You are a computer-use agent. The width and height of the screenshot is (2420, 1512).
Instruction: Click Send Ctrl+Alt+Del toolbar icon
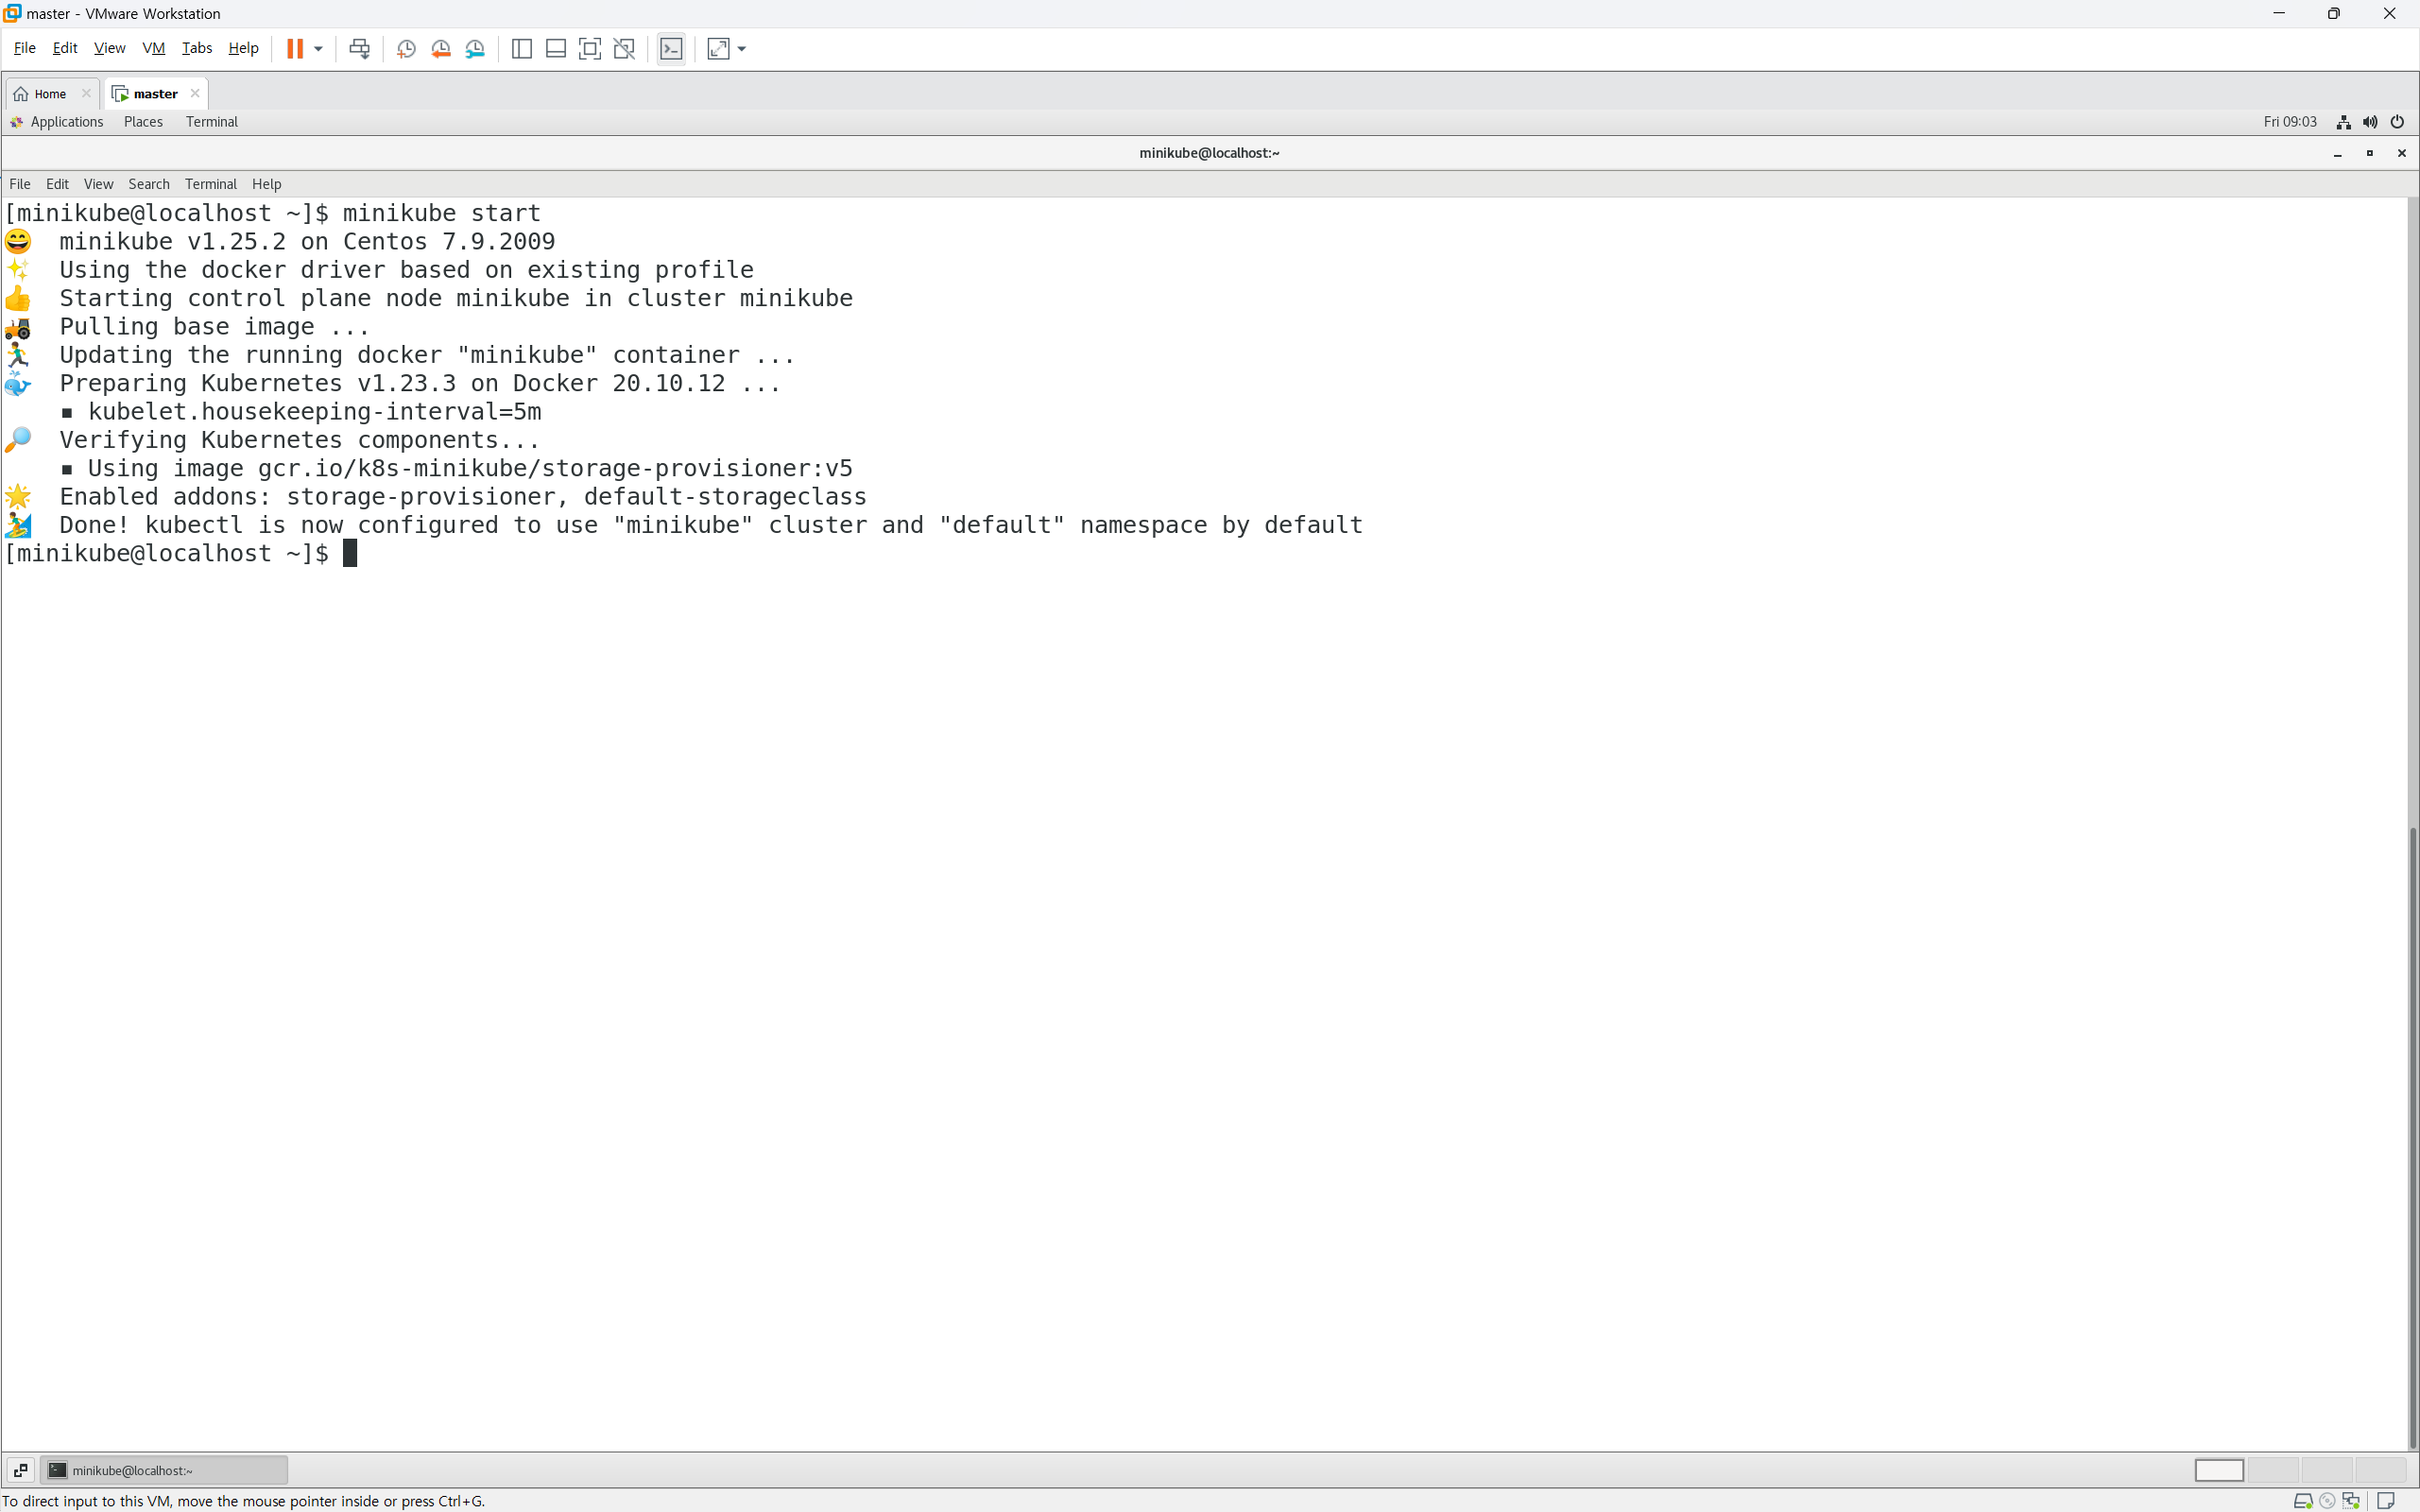[359, 48]
